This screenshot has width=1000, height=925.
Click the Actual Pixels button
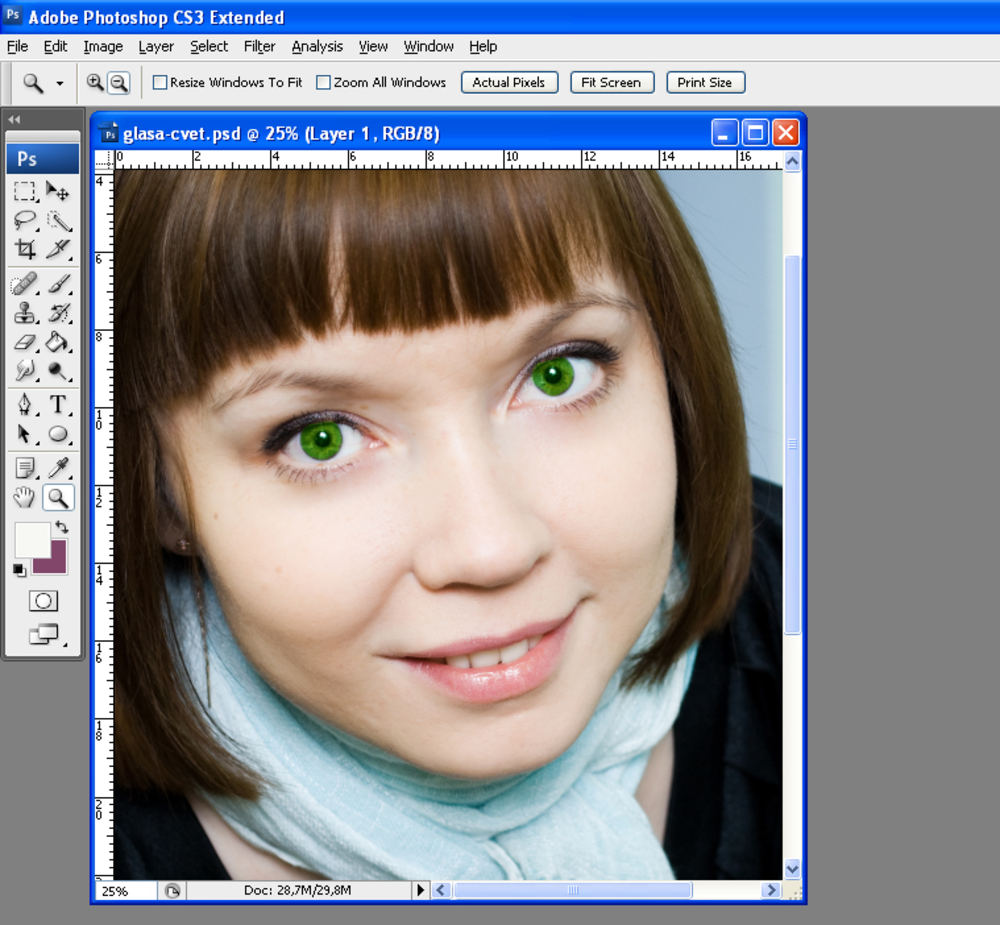tap(508, 82)
